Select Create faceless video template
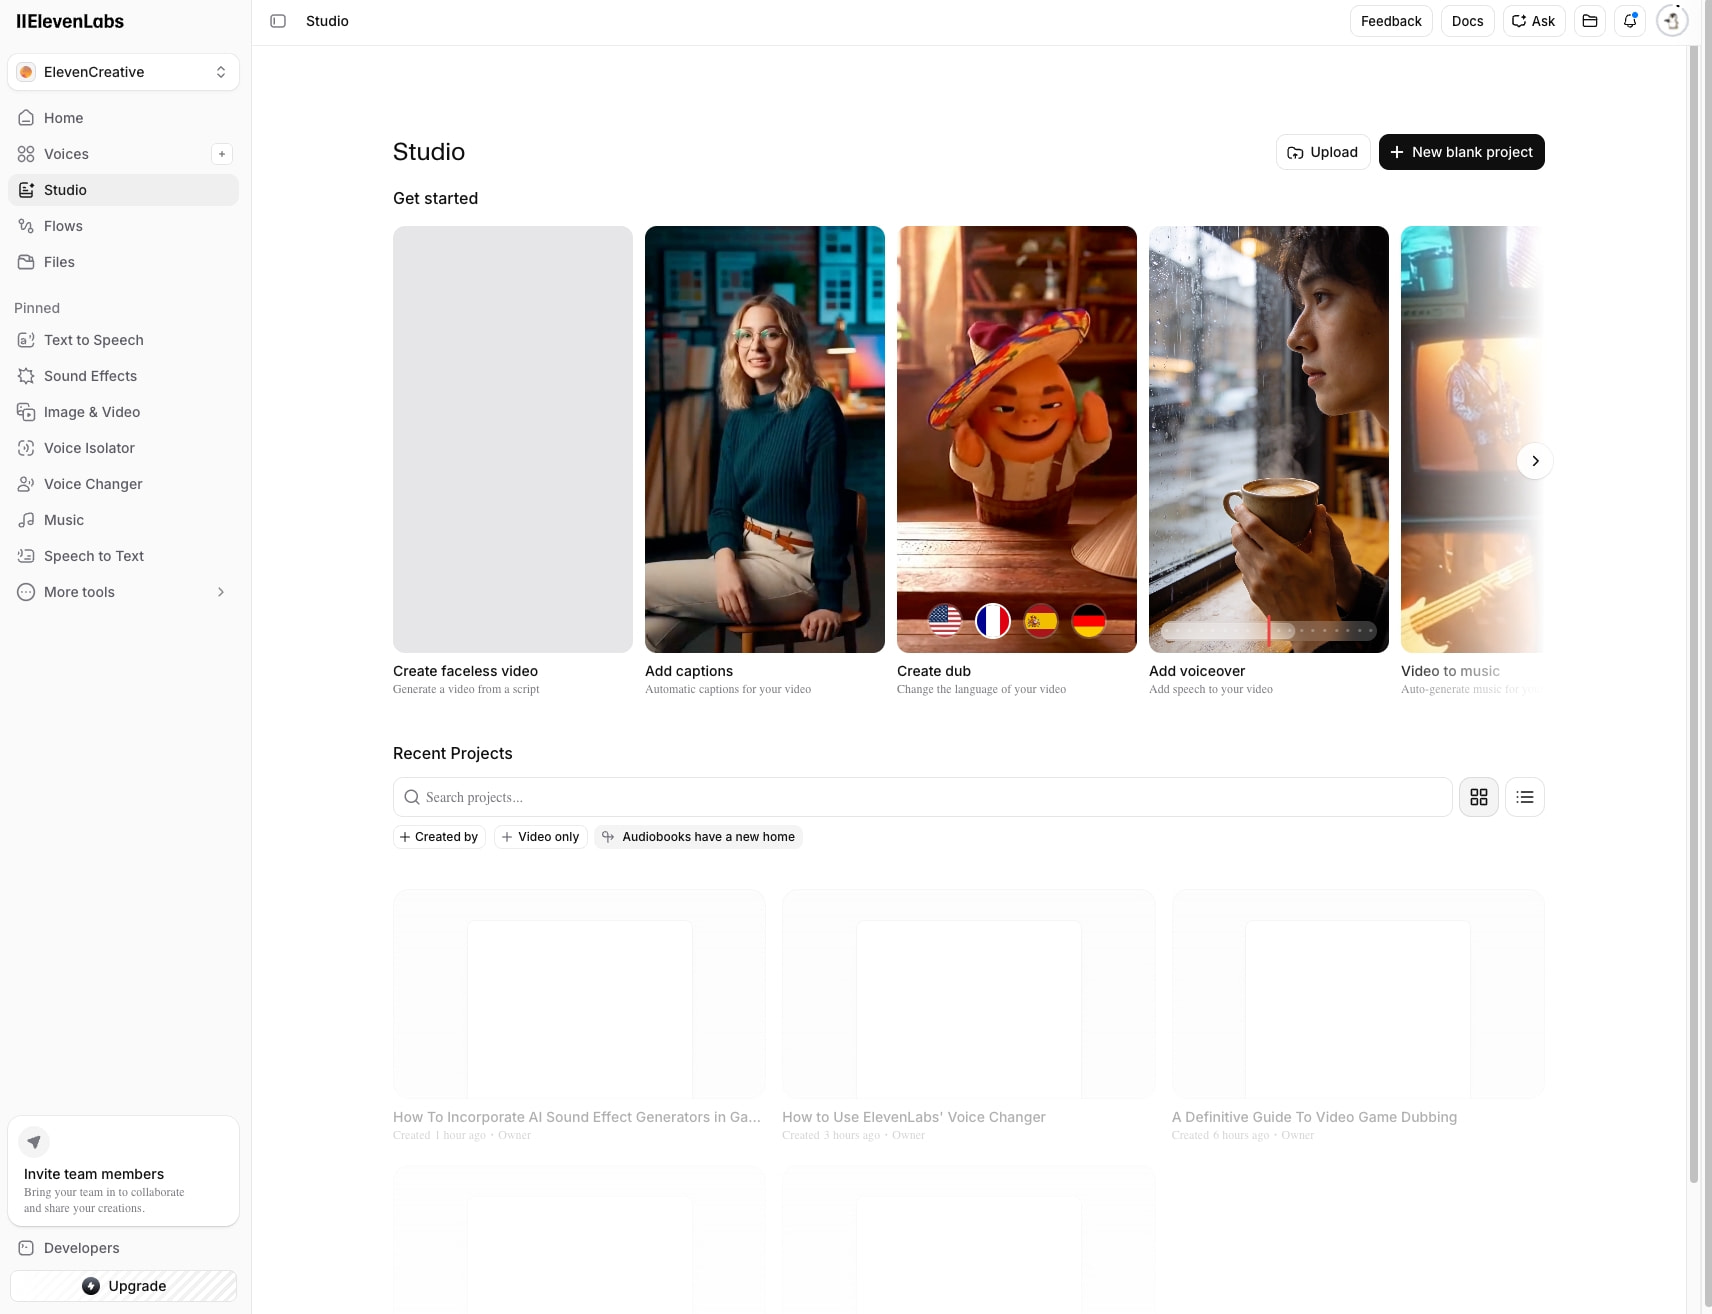This screenshot has width=1712, height=1314. click(513, 461)
